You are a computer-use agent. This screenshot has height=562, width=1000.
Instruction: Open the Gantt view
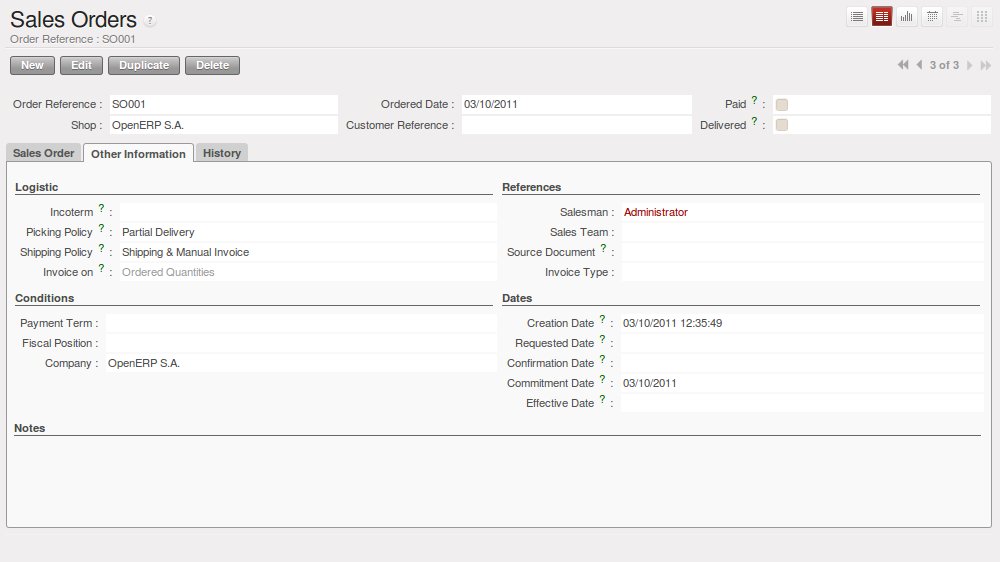coord(957,16)
